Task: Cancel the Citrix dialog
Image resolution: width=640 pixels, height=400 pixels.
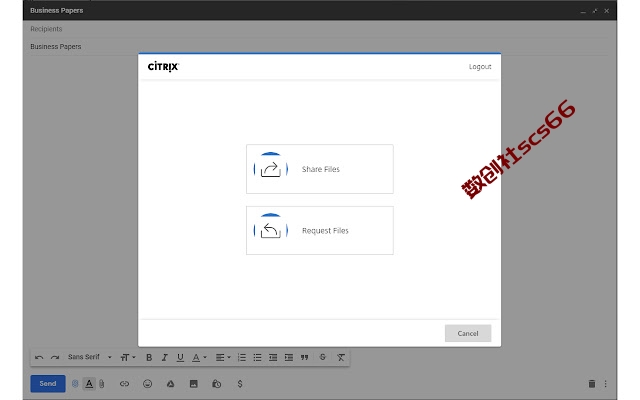Action: 468,333
